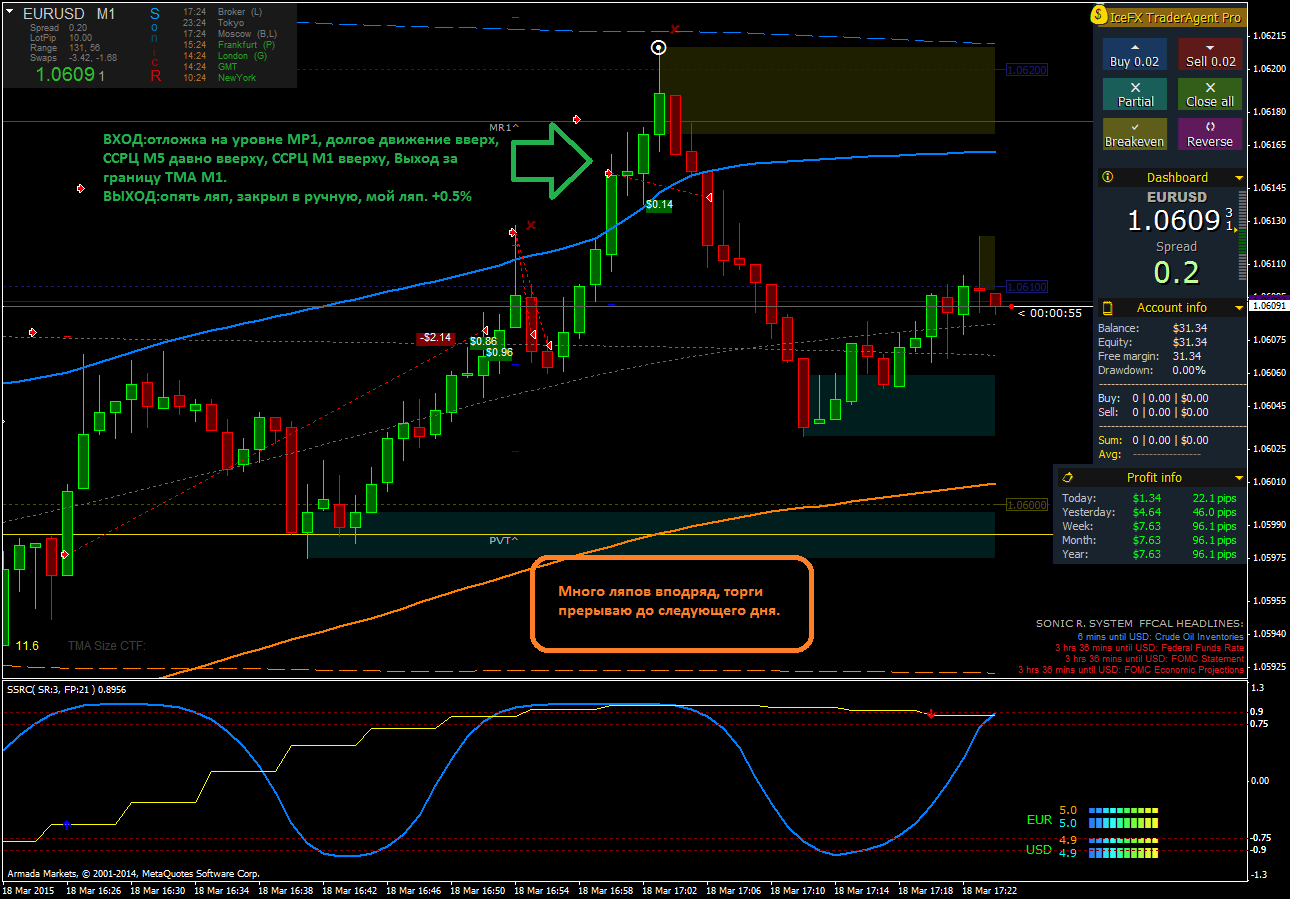Click the Dashboard panel header label
Image resolution: width=1290 pixels, height=899 pixels.
[x=1177, y=177]
